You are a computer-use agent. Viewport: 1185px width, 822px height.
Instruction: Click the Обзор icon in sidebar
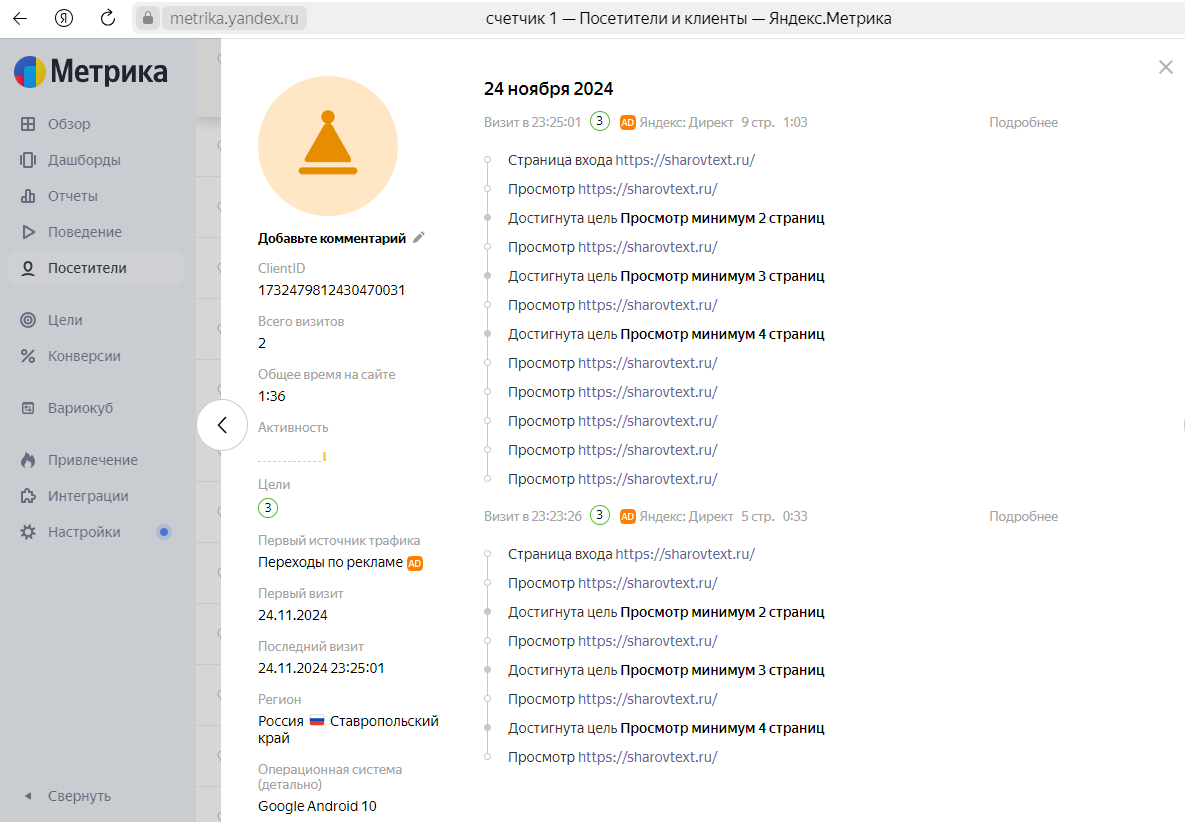(x=28, y=124)
